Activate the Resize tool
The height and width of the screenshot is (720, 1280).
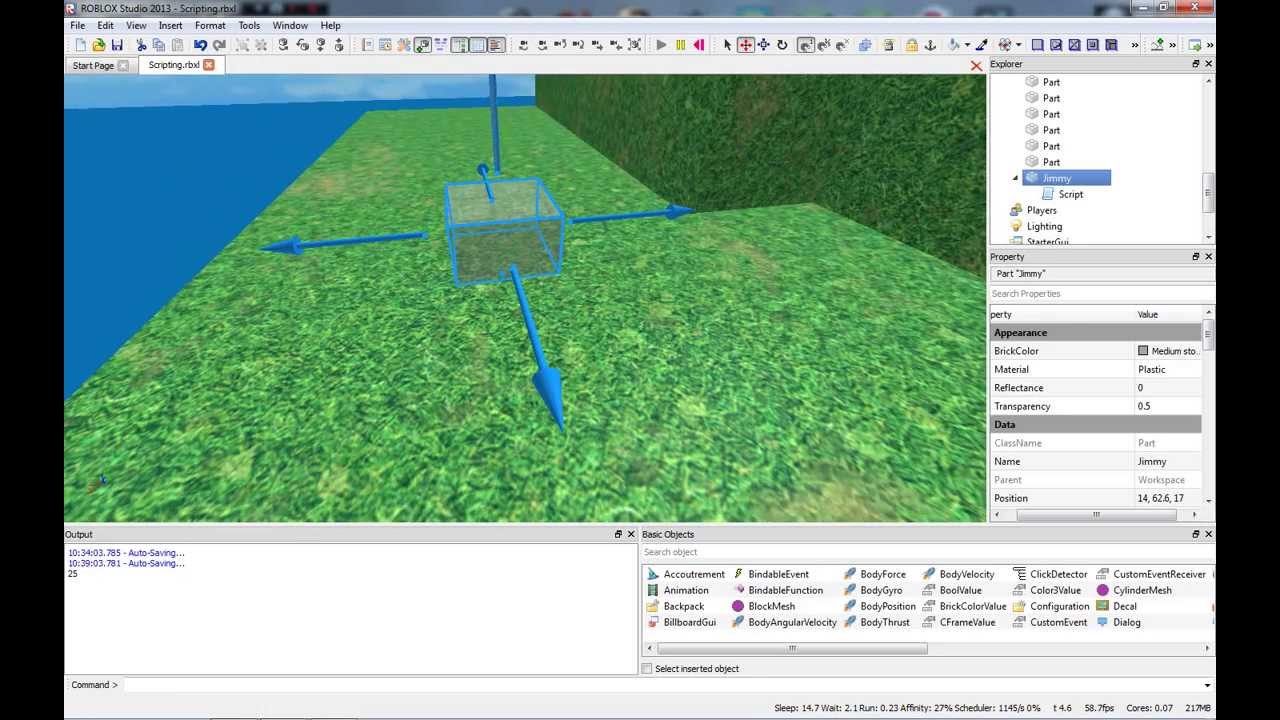tap(763, 45)
